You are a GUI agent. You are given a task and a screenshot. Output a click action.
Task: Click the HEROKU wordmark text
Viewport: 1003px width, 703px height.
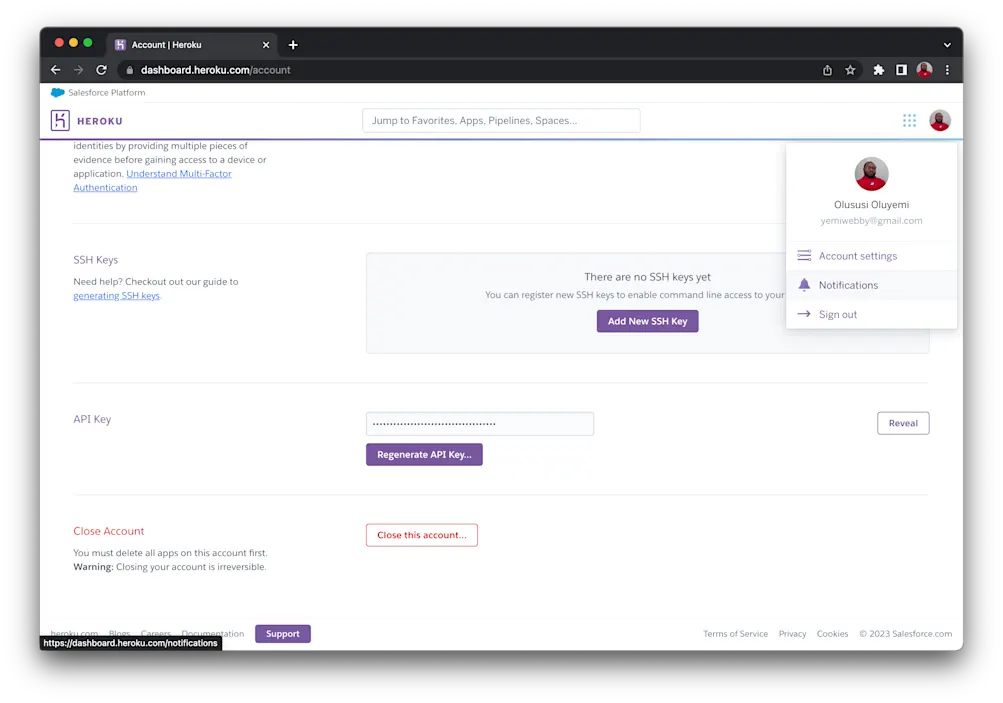coord(100,121)
